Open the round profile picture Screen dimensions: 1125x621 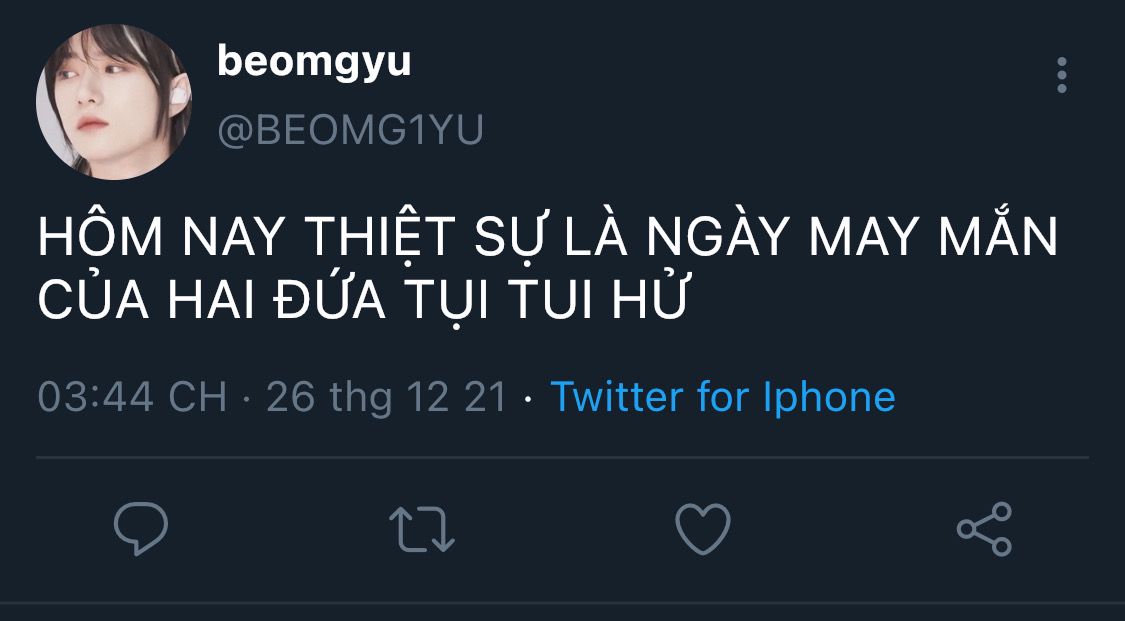[x=113, y=102]
